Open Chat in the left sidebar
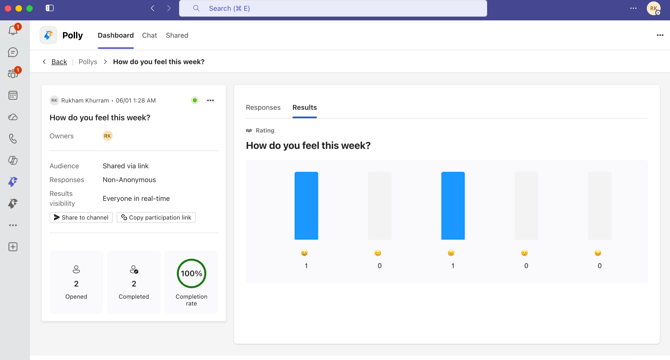Viewport: 670px width, 360px height. [13, 52]
